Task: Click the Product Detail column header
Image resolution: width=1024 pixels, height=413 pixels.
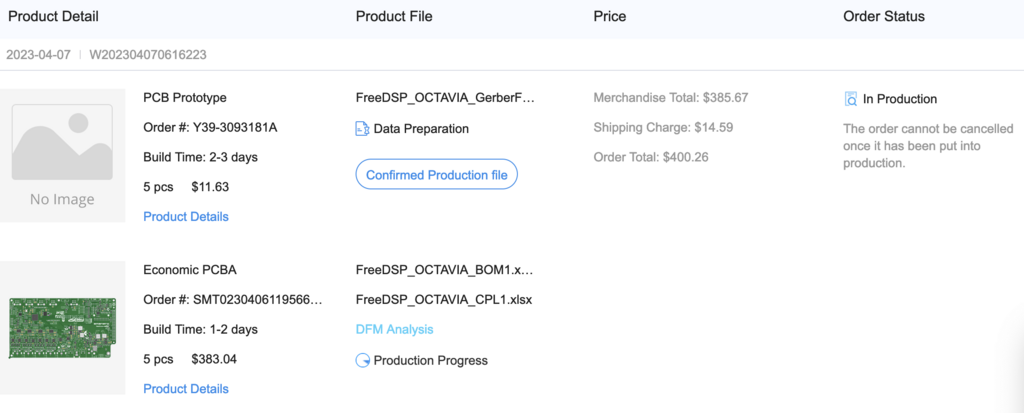Action: click(x=54, y=16)
